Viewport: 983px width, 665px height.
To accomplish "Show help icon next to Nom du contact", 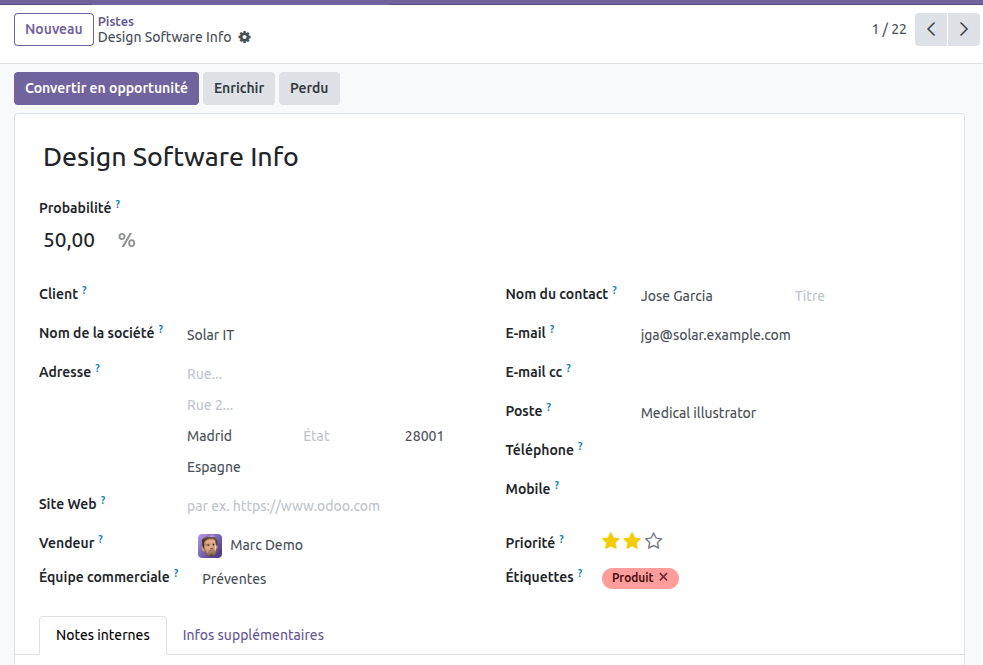I will point(615,290).
